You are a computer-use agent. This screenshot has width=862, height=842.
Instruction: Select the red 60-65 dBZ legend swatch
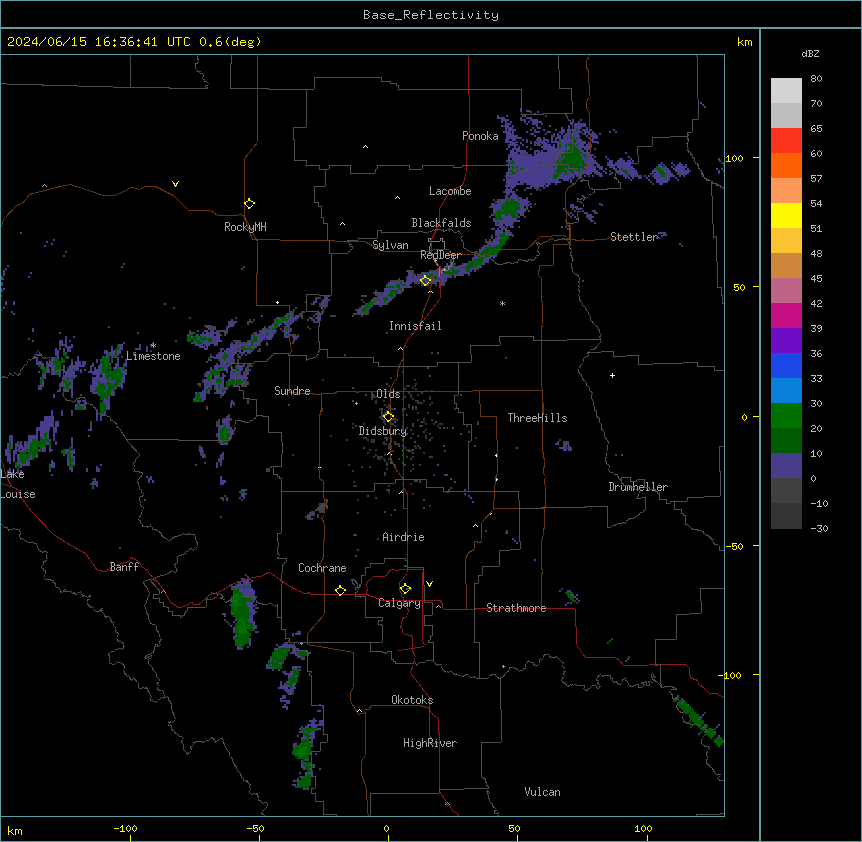point(786,141)
